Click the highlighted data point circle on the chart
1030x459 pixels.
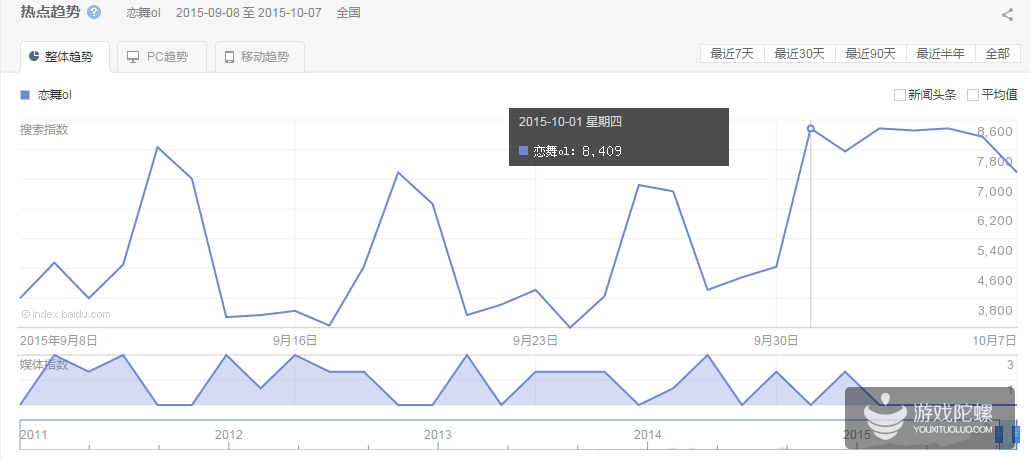[810, 128]
